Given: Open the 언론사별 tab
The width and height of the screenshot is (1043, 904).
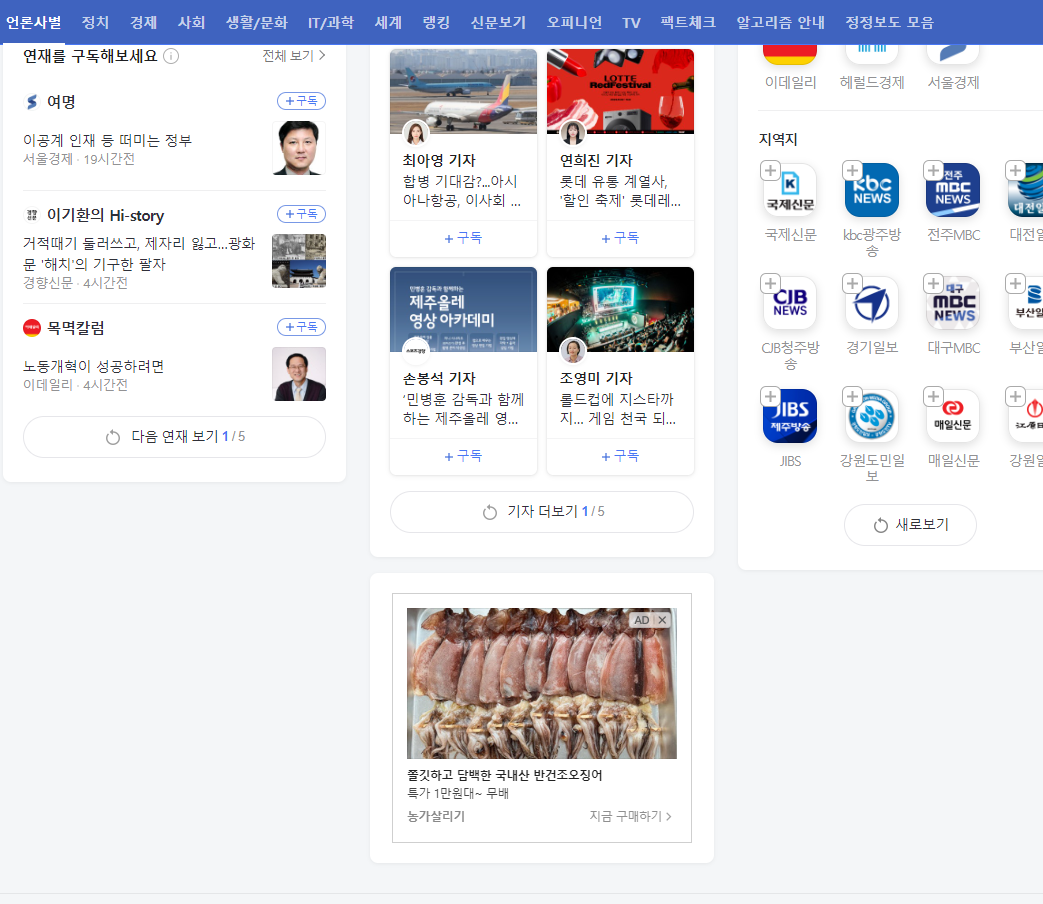Looking at the screenshot, I should (x=33, y=23).
